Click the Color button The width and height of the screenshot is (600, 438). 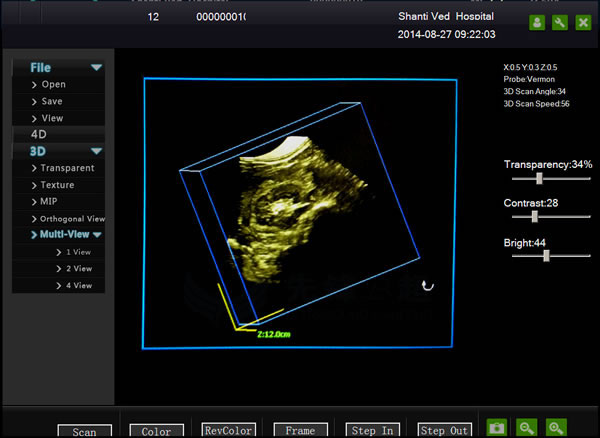pos(157,431)
